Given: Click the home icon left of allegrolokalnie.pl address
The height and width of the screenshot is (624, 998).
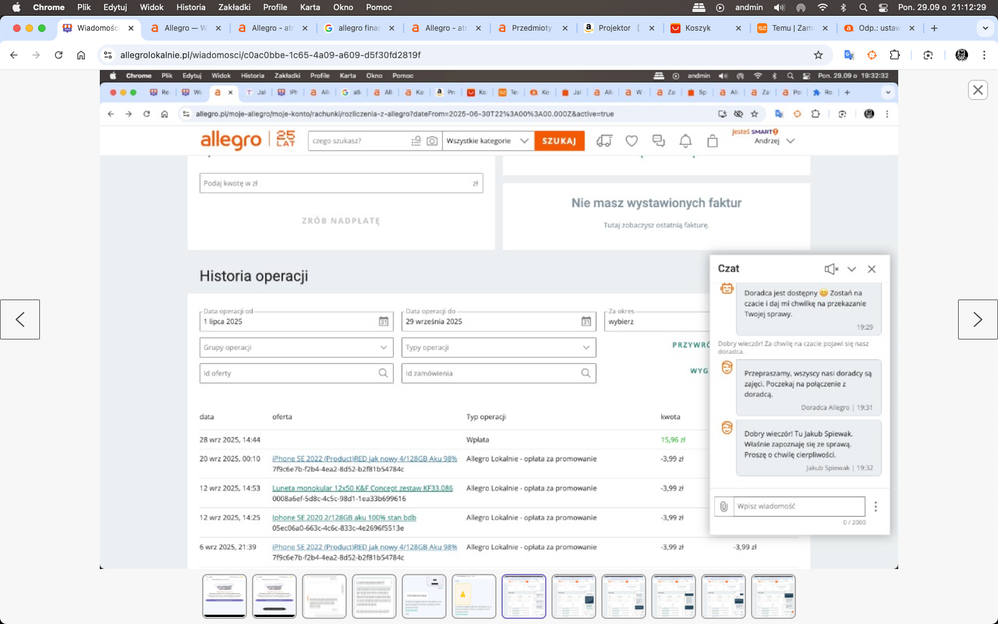Looking at the screenshot, I should click(x=81, y=55).
